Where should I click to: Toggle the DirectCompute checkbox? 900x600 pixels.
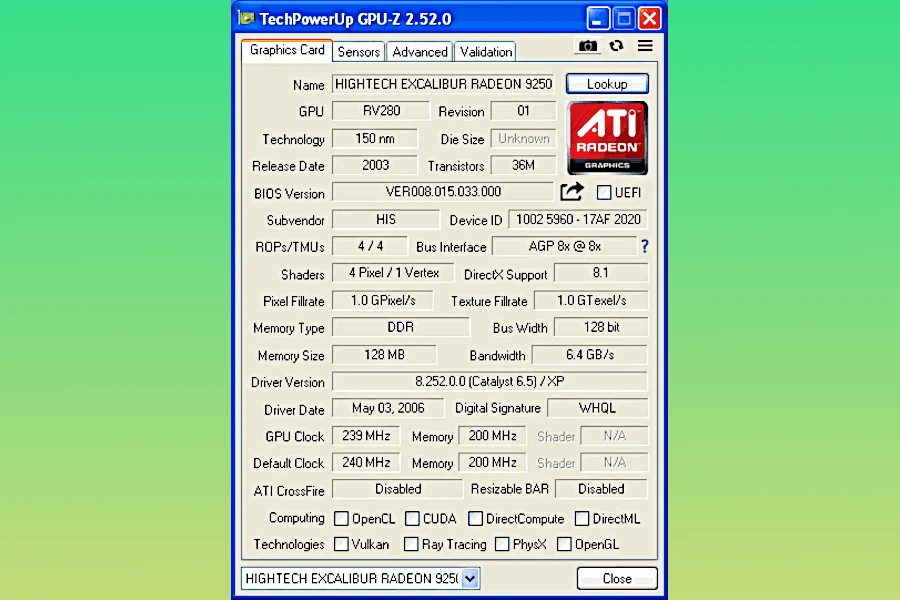point(475,518)
